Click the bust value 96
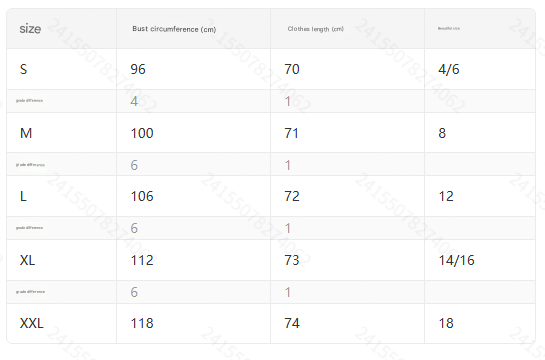545x360 pixels. (138, 69)
